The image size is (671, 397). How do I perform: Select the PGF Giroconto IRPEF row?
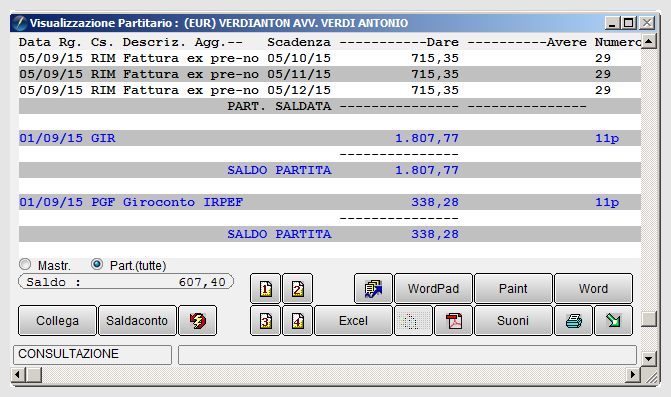tap(330, 202)
